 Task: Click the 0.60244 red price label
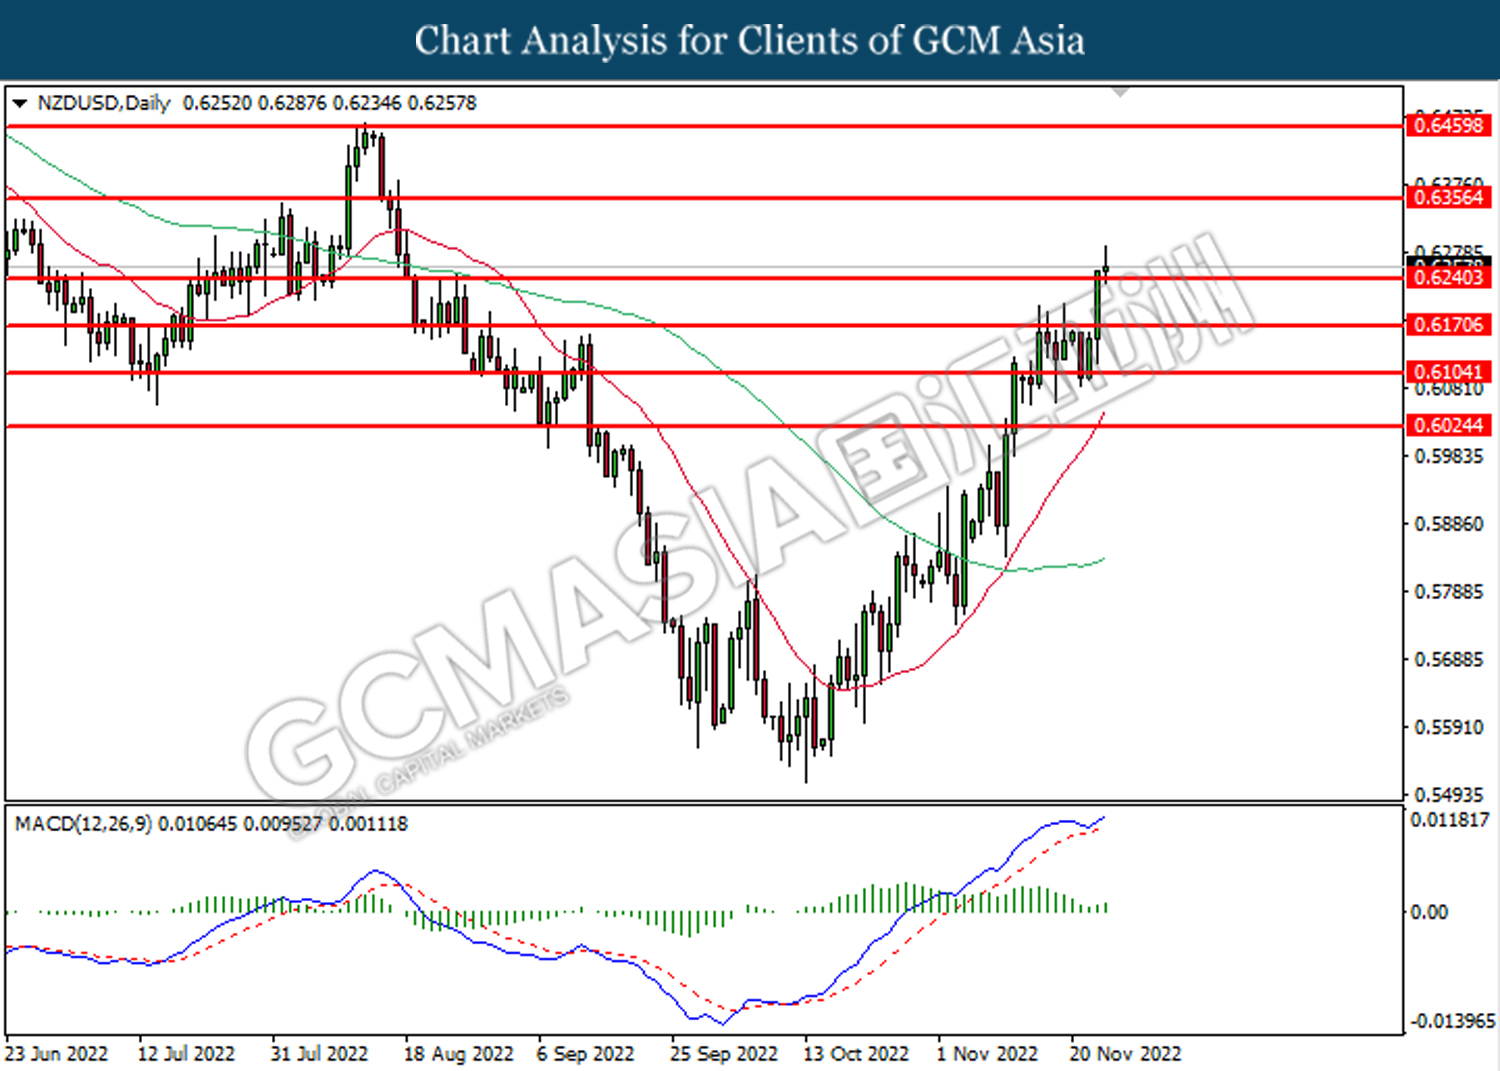pyautogui.click(x=1448, y=425)
